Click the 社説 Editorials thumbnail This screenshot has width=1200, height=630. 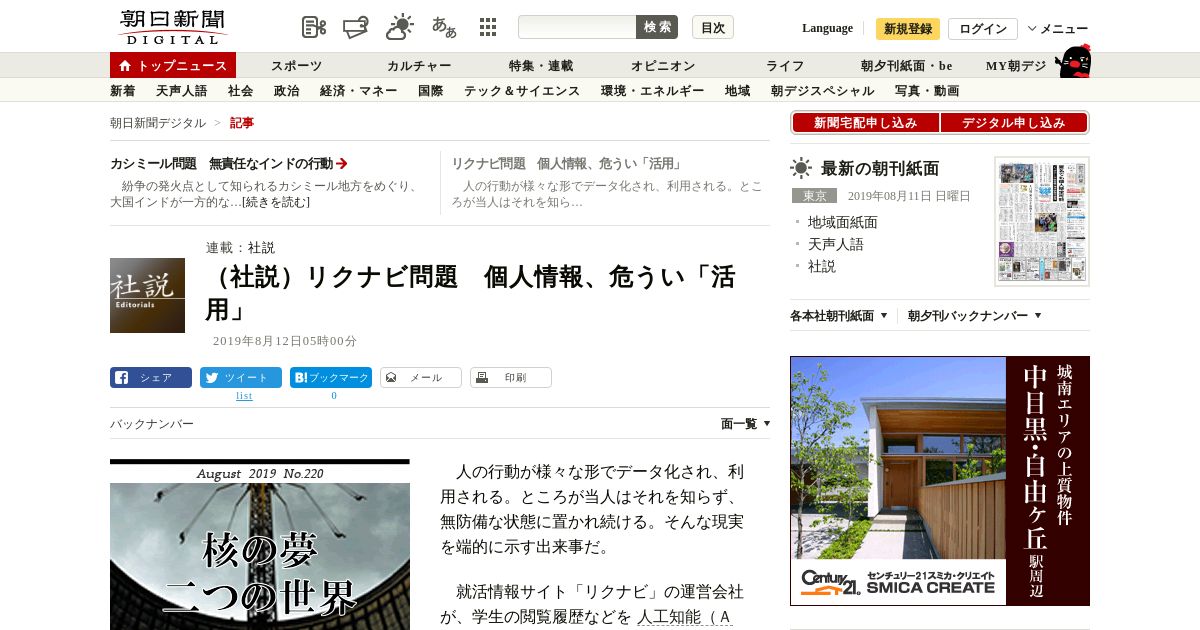[x=147, y=295]
